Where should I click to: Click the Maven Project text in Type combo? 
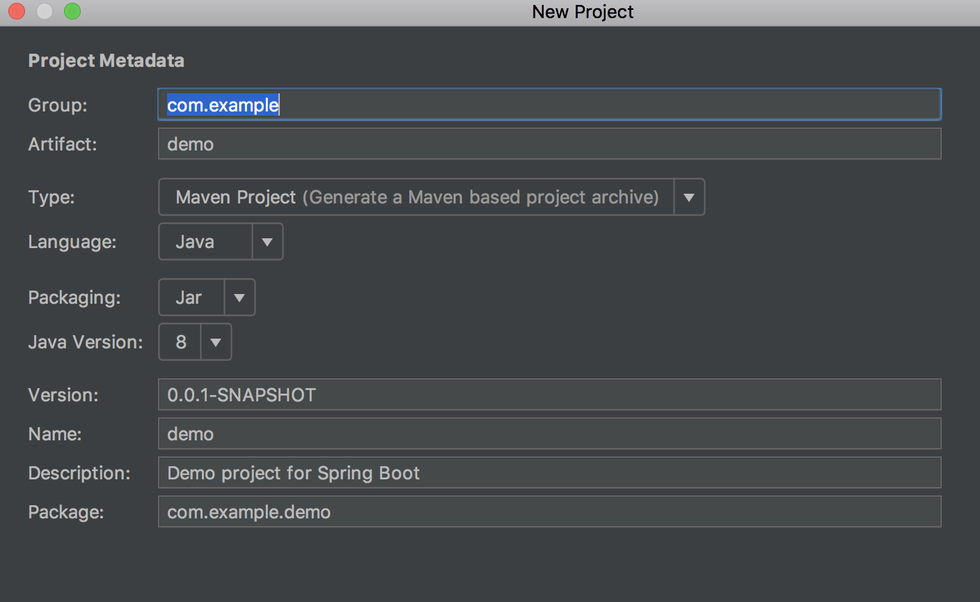[x=236, y=198]
